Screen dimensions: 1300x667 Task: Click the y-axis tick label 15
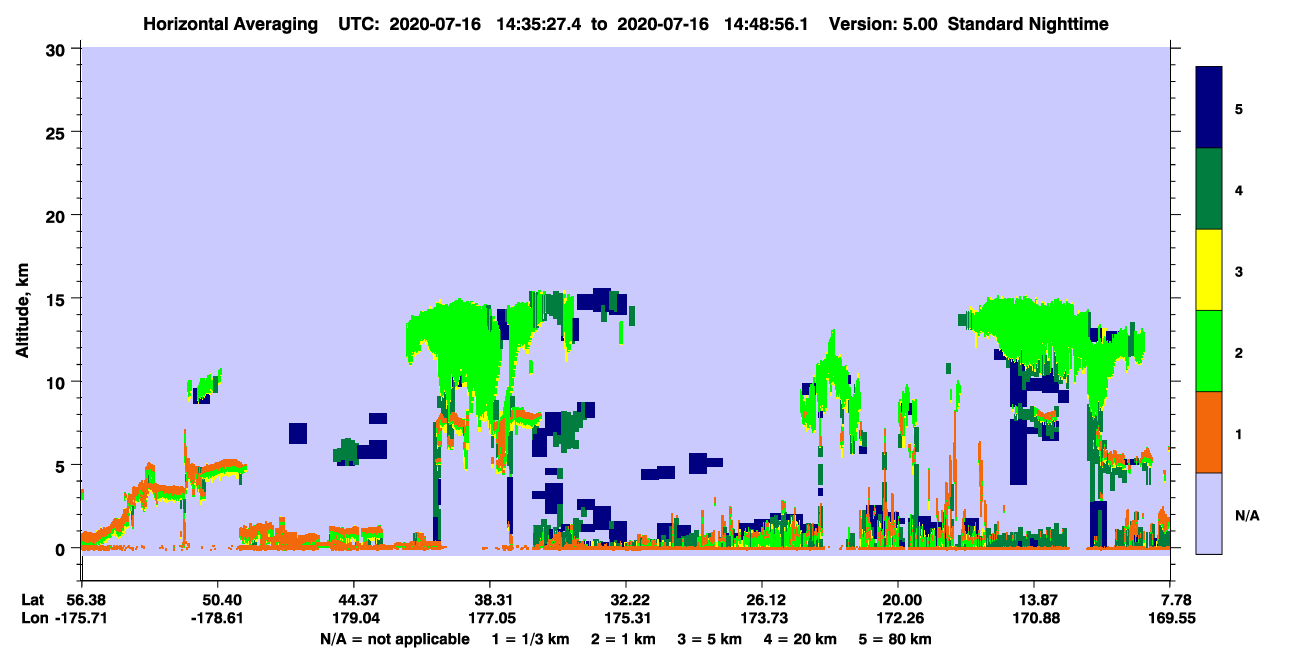point(58,299)
